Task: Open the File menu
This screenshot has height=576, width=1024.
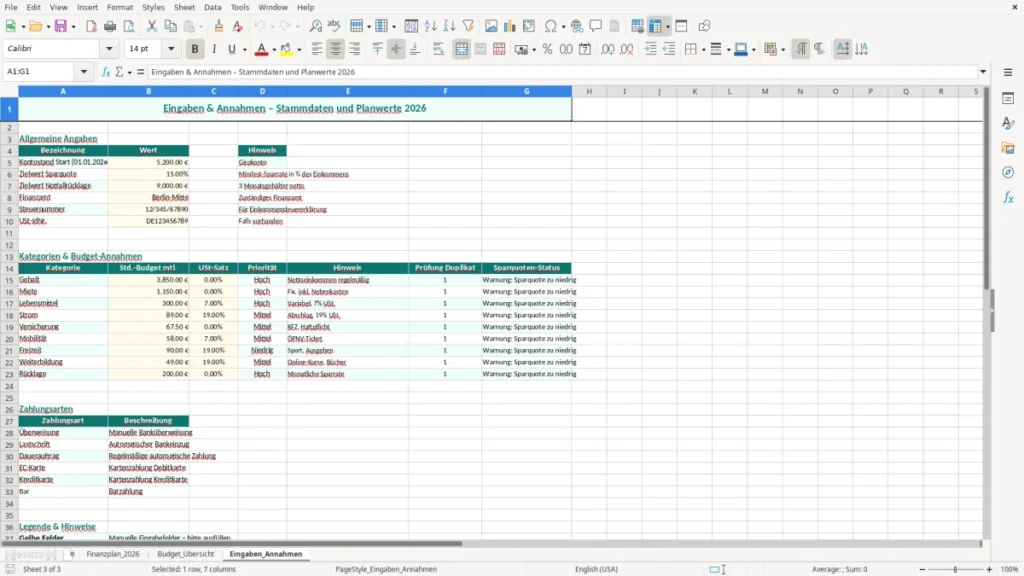Action: 11,7
